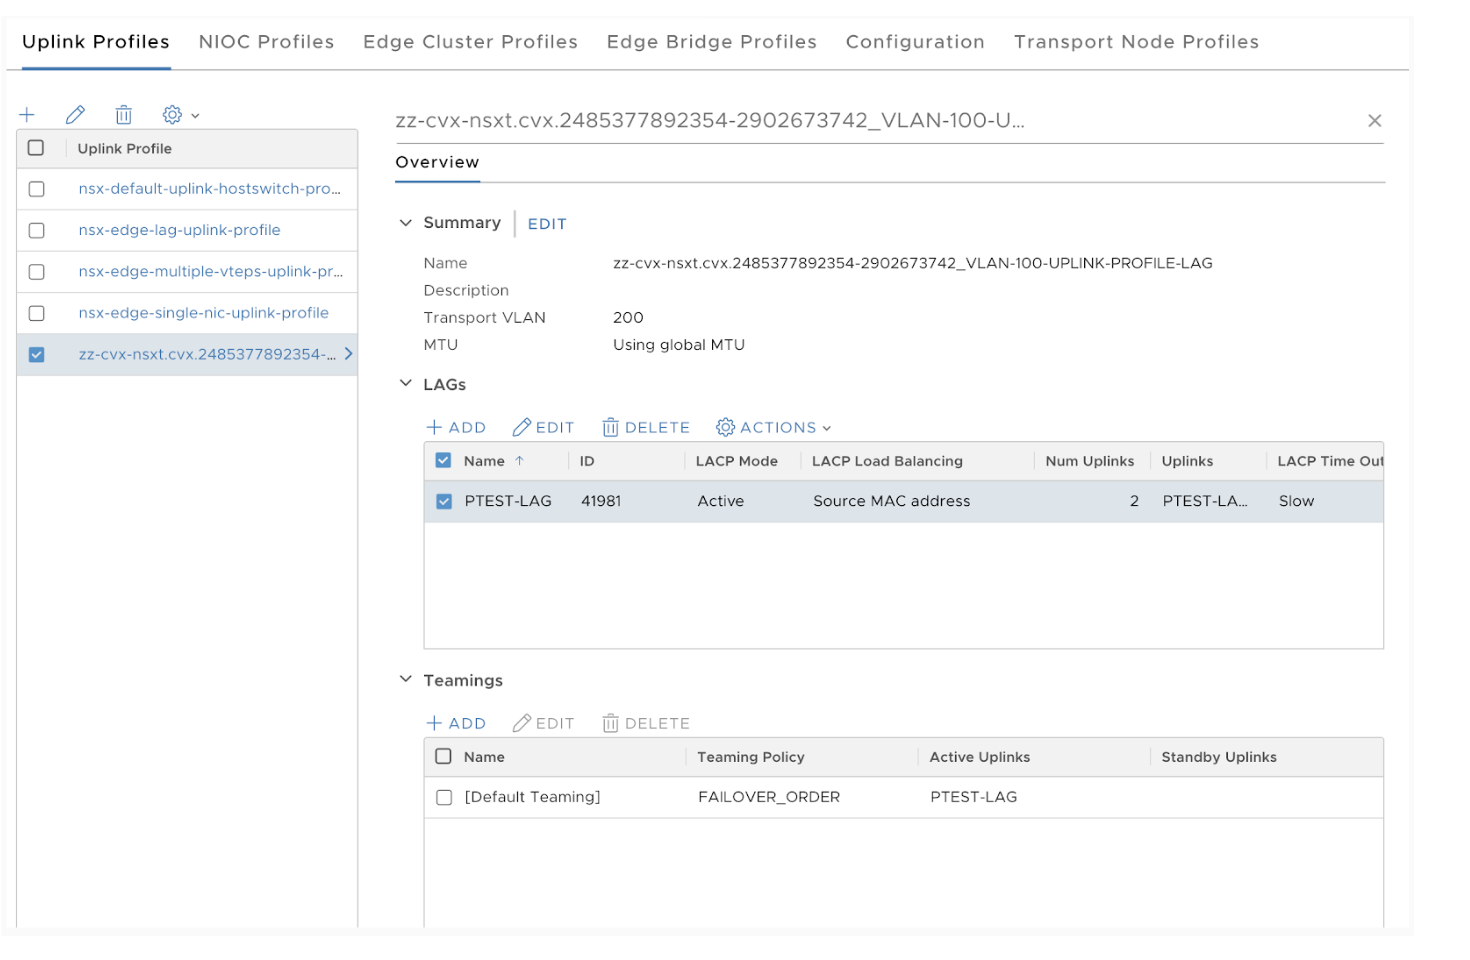Sort LAGs by the Name column arrow
1470x960 pixels.
[519, 461]
